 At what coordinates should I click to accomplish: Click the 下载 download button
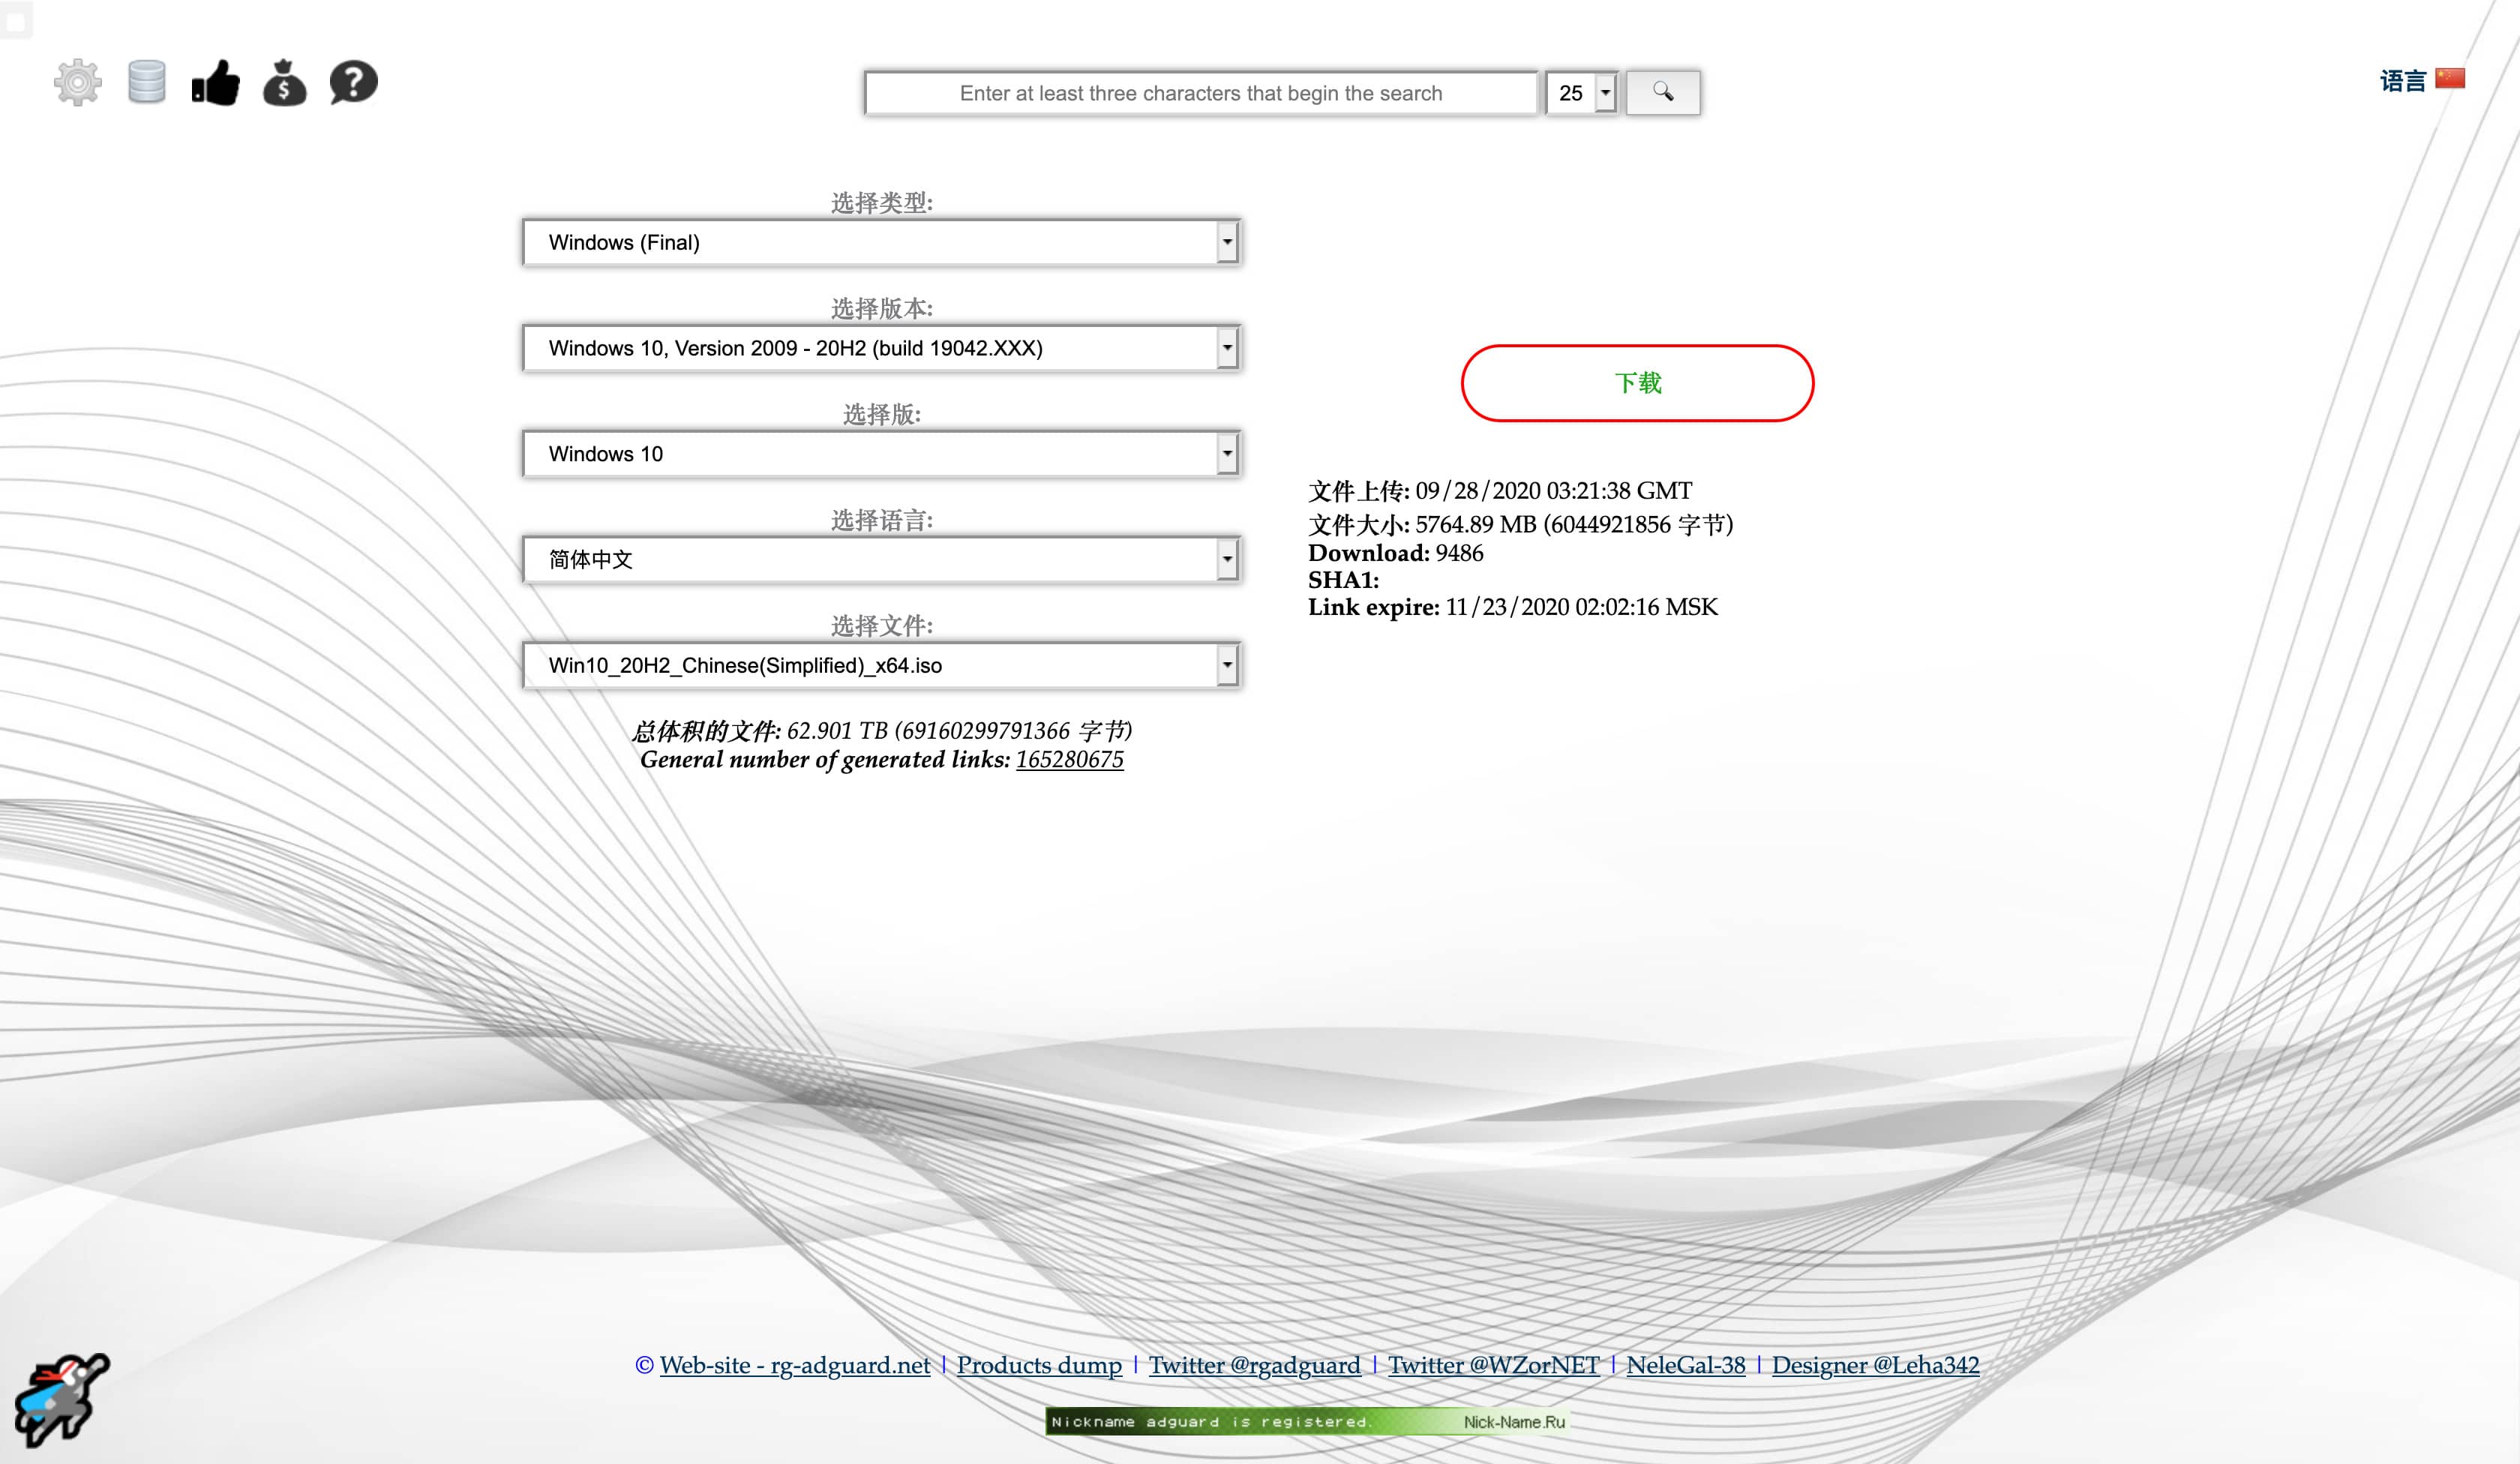[1638, 382]
